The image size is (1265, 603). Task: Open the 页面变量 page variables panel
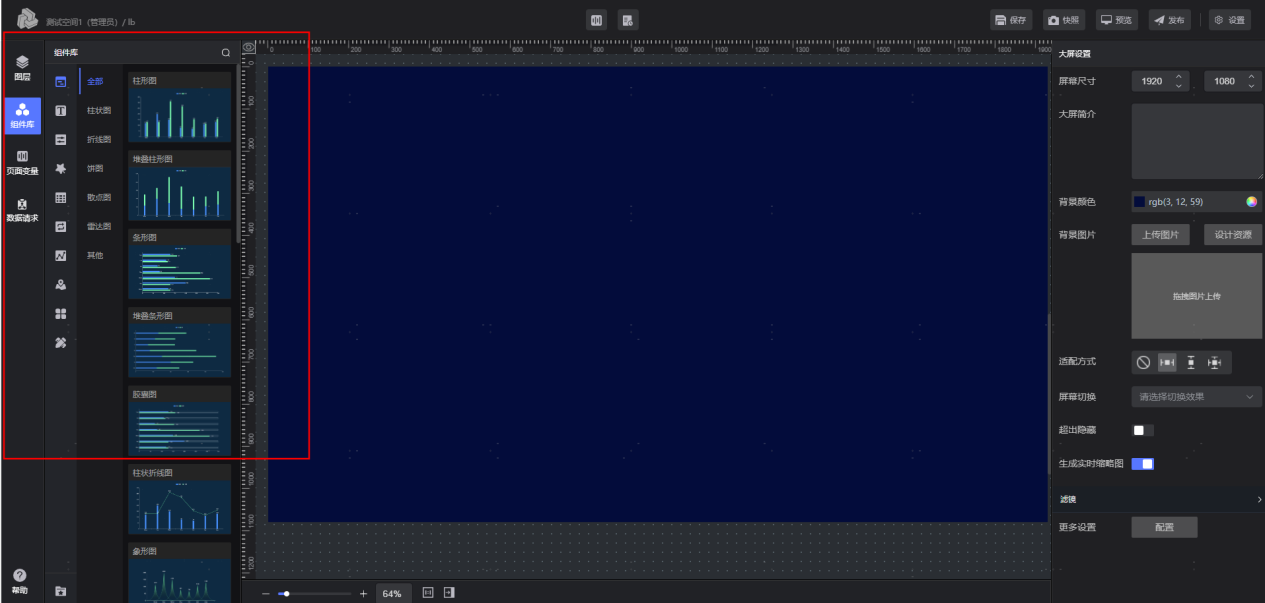coord(22,163)
